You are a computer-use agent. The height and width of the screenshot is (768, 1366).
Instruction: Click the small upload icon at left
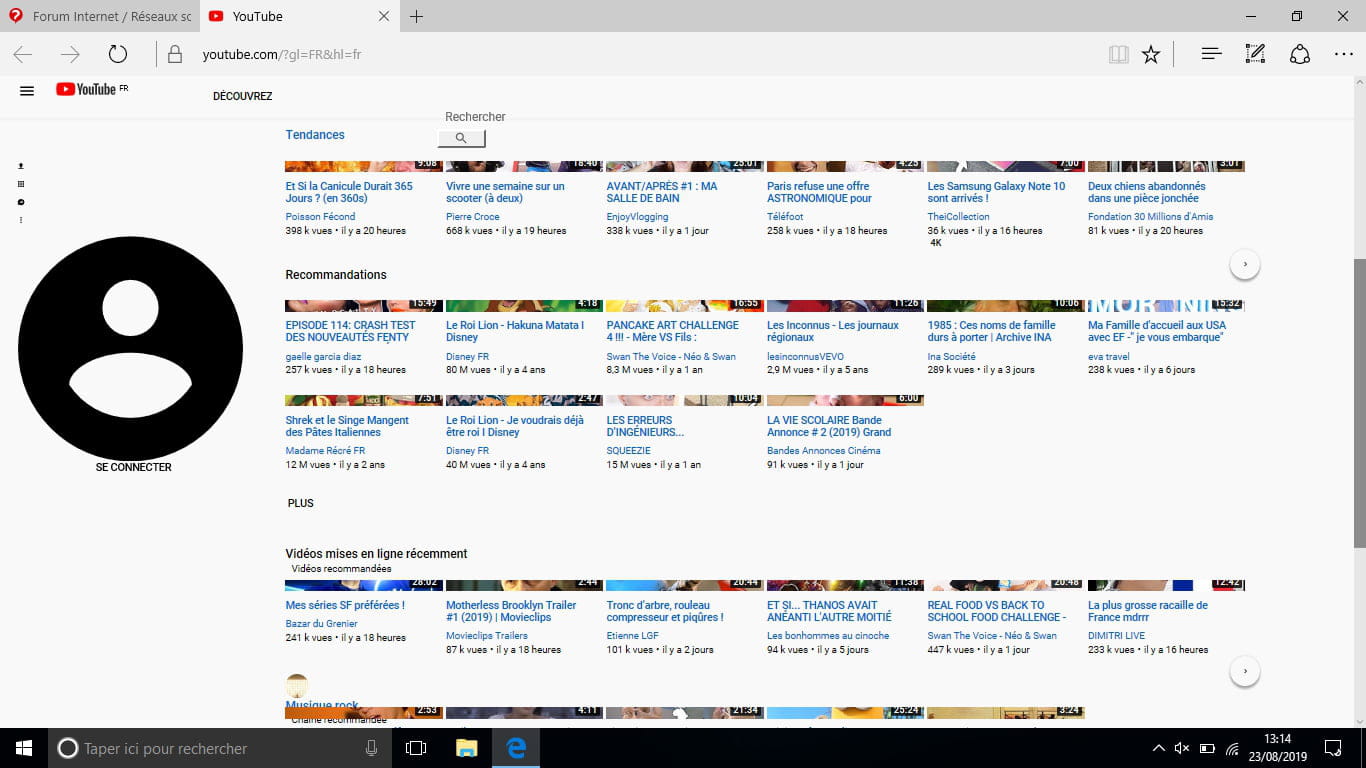pyautogui.click(x=21, y=166)
